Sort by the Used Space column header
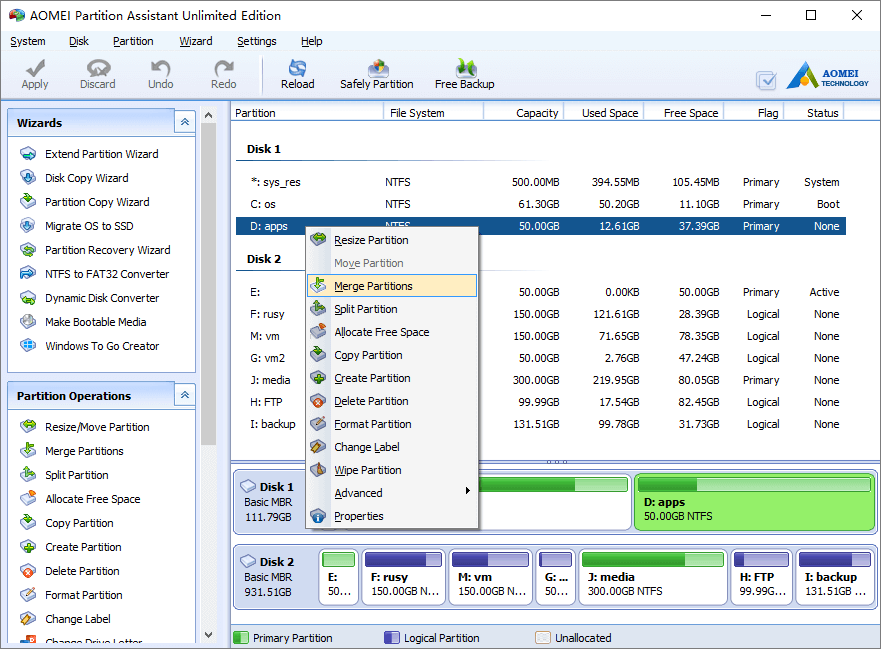 (603, 113)
